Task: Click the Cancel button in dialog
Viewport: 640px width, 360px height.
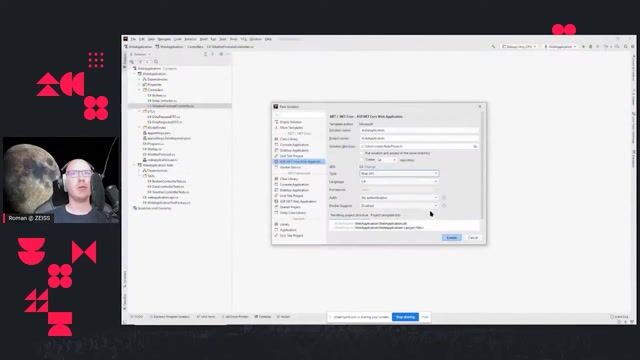Action: [473, 238]
